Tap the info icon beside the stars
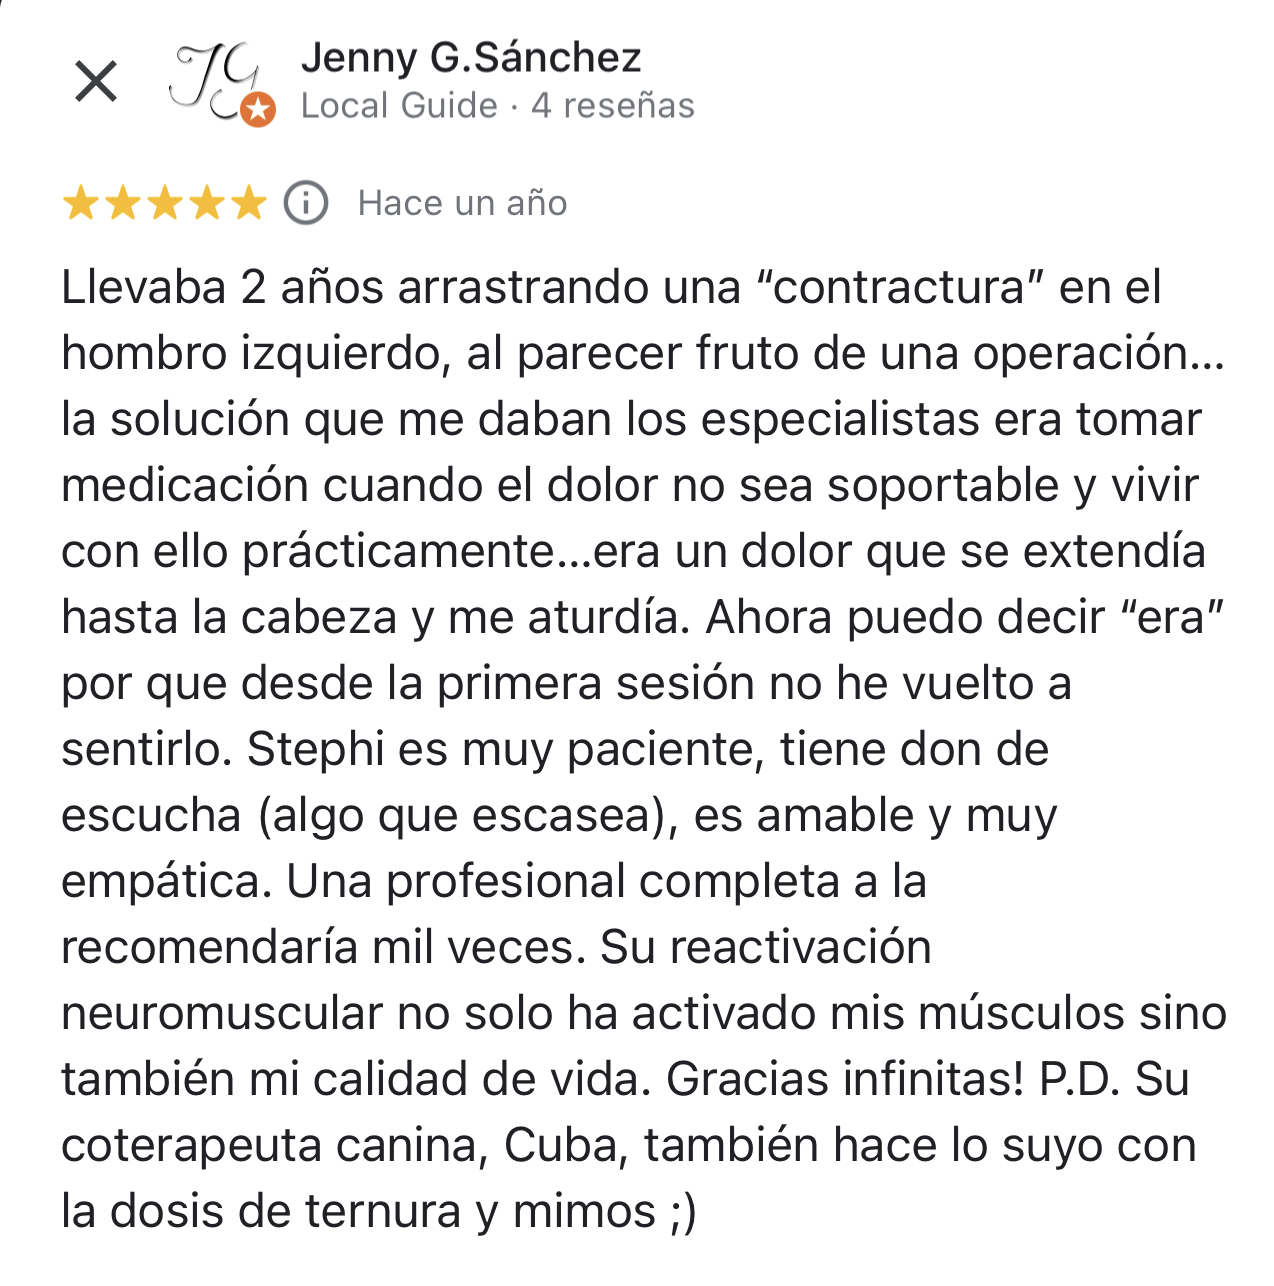This screenshot has width=1274, height=1286. [306, 204]
